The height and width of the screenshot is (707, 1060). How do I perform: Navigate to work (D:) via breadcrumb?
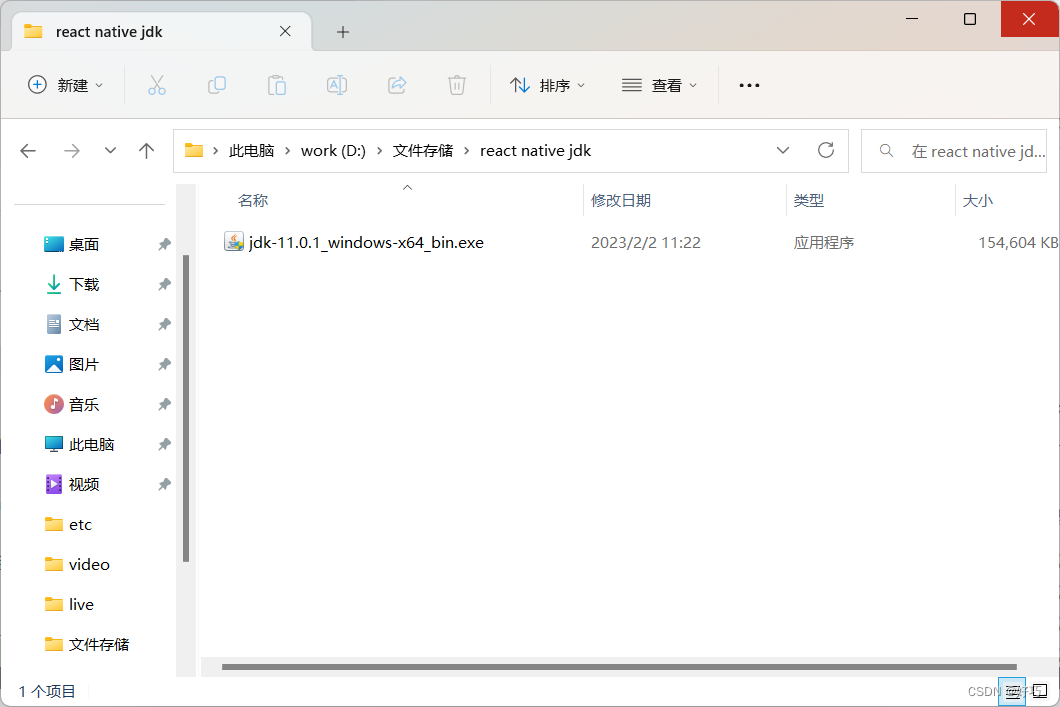(333, 150)
